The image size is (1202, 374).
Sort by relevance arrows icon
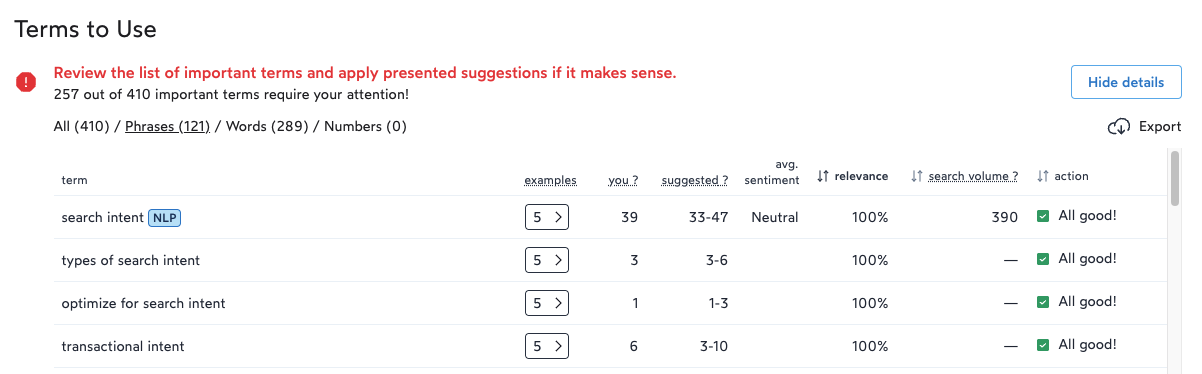[822, 176]
